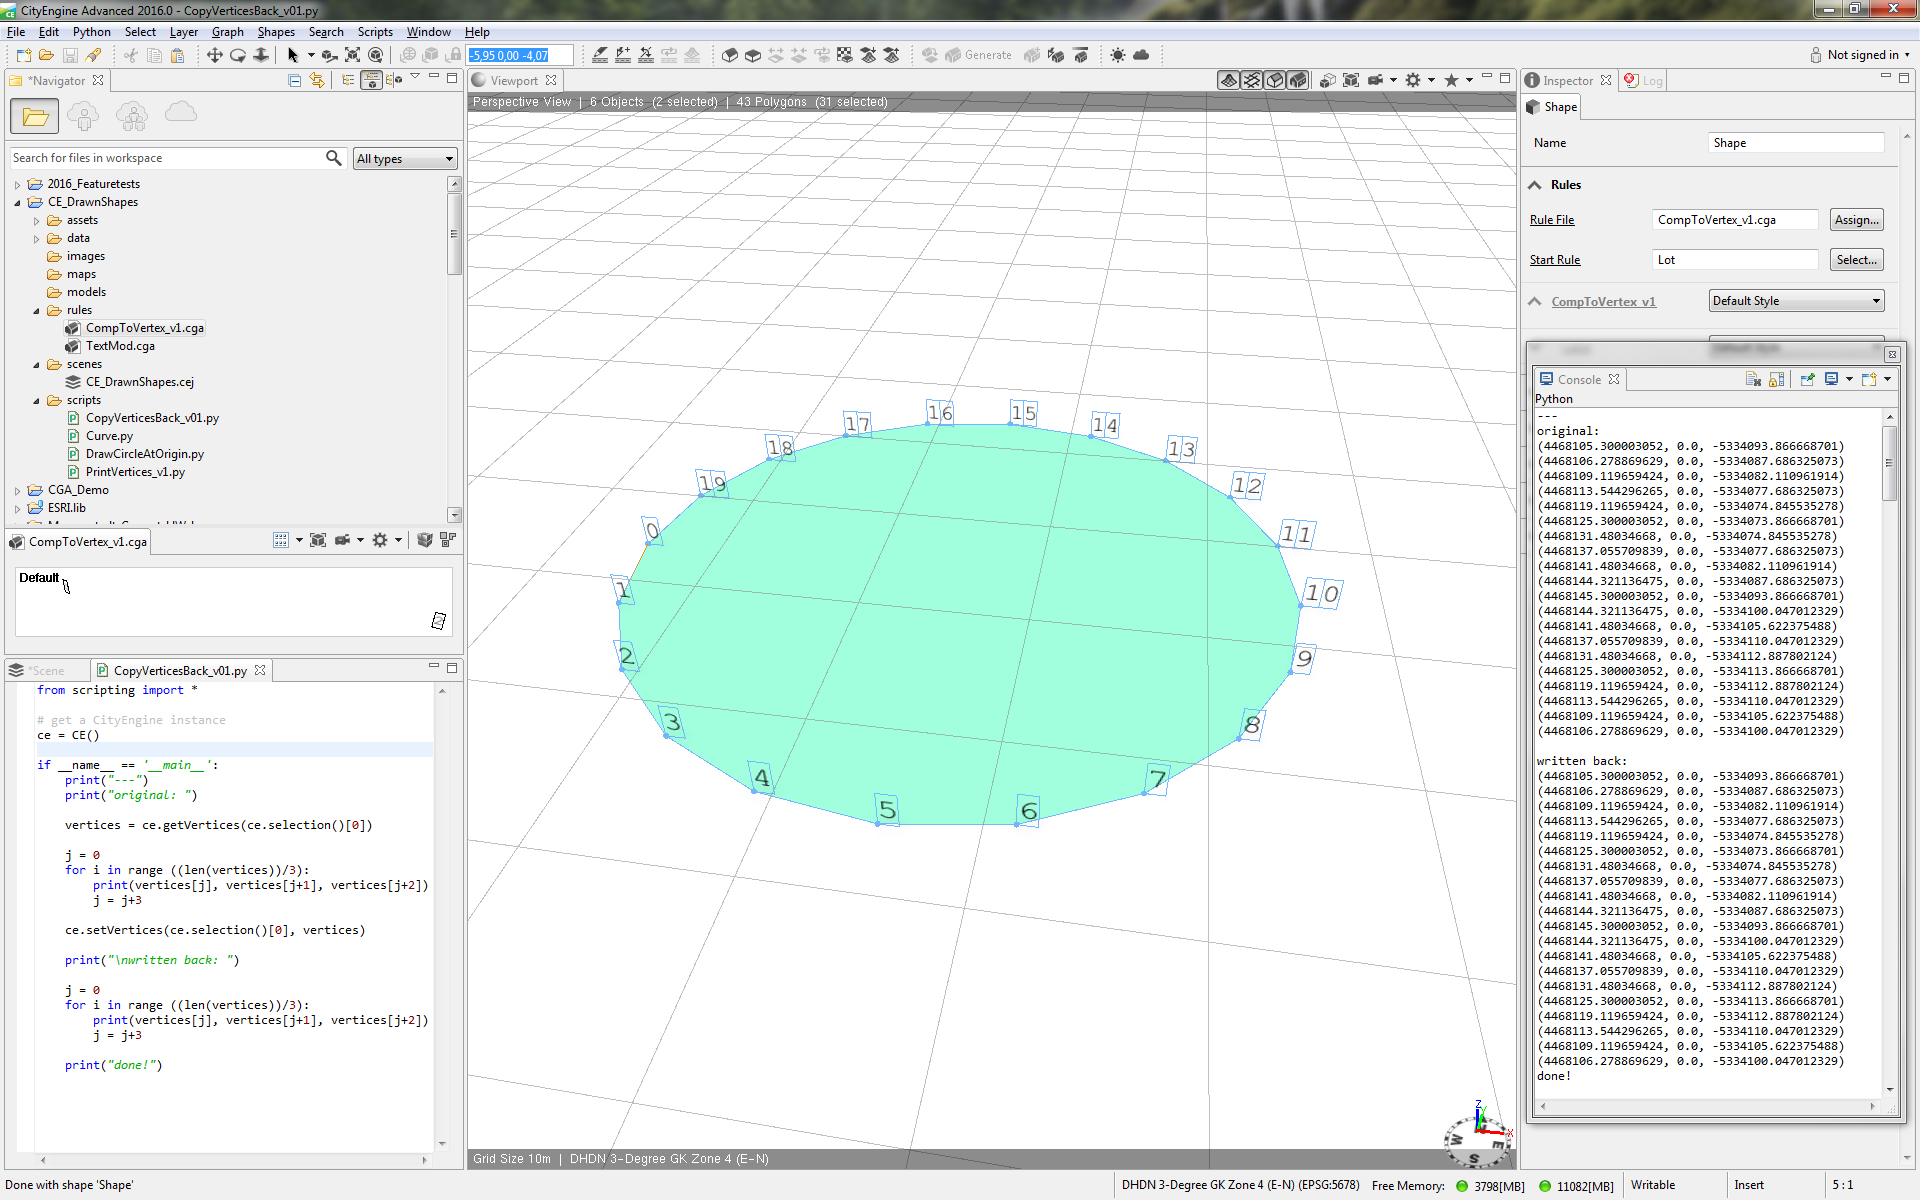1920x1200 pixels.
Task: Click the Frame selection toolbar icon
Action: point(352,55)
